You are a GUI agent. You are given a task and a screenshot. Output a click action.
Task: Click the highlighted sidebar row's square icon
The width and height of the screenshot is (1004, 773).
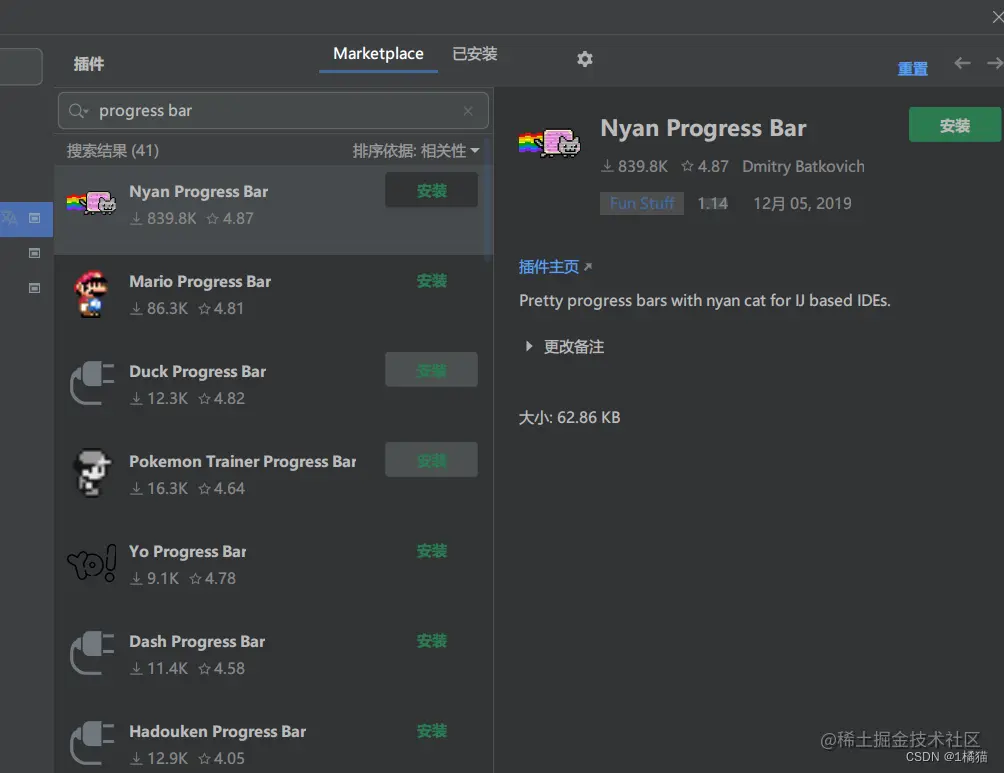[35, 218]
